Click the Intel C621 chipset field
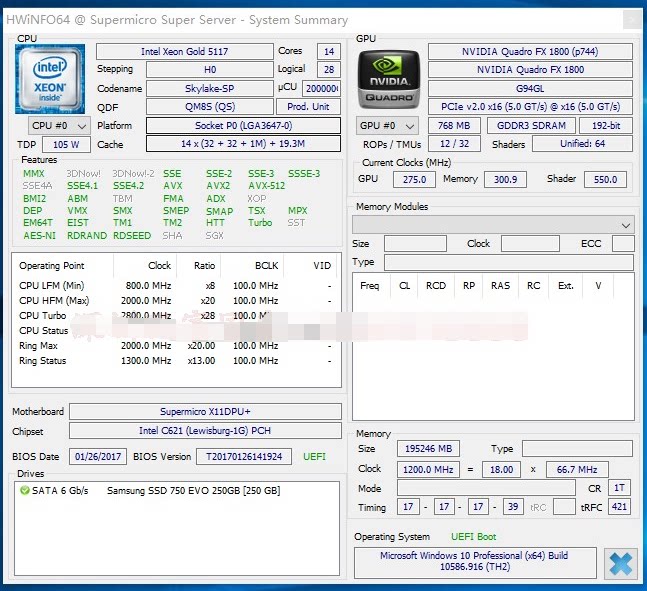Viewport: 647px width, 591px height. tap(205, 430)
